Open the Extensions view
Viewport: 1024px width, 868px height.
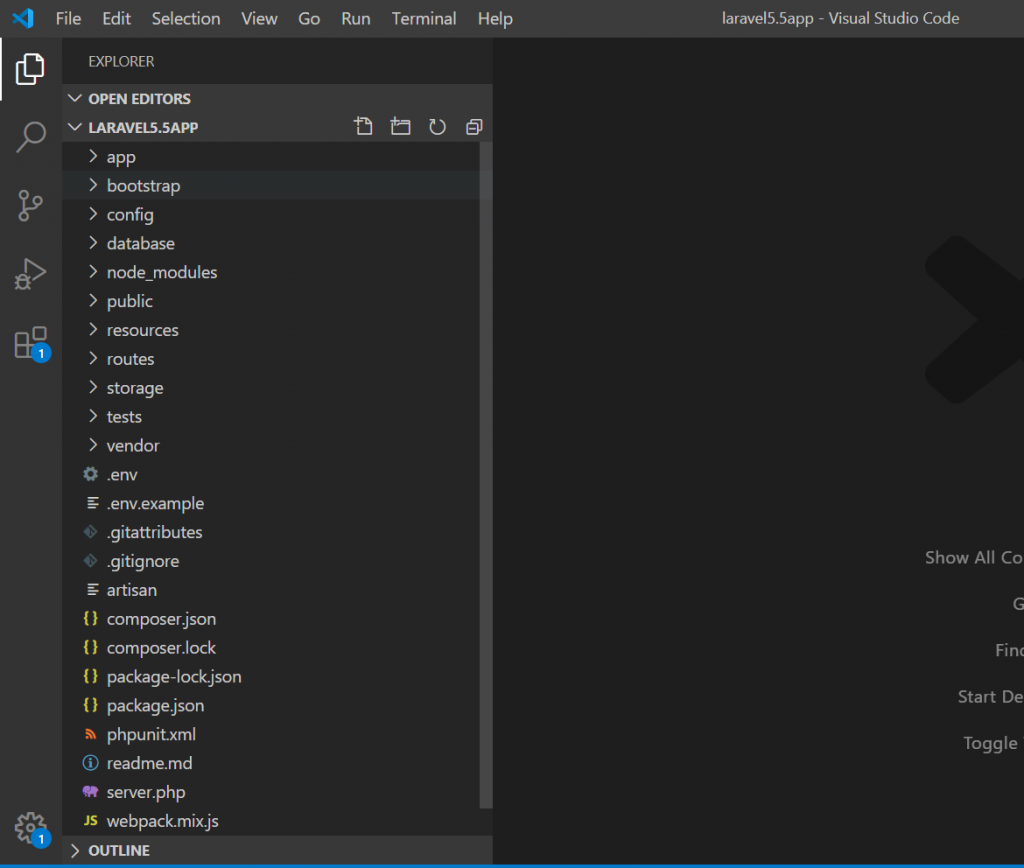31,343
